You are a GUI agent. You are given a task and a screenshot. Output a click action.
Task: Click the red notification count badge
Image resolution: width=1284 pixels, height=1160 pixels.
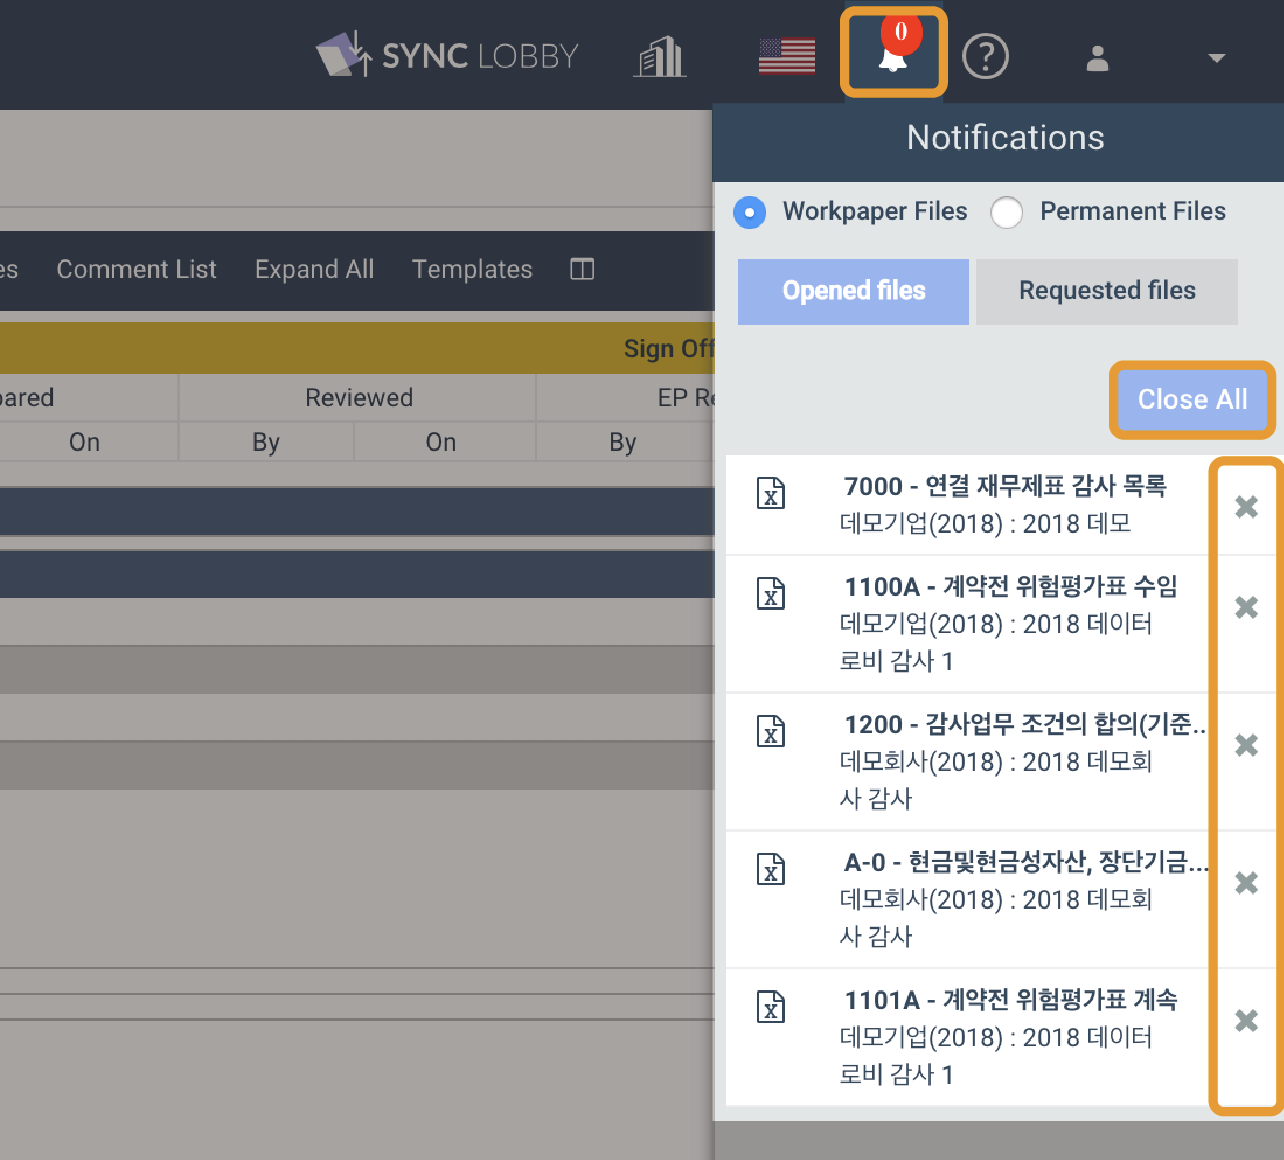click(903, 33)
